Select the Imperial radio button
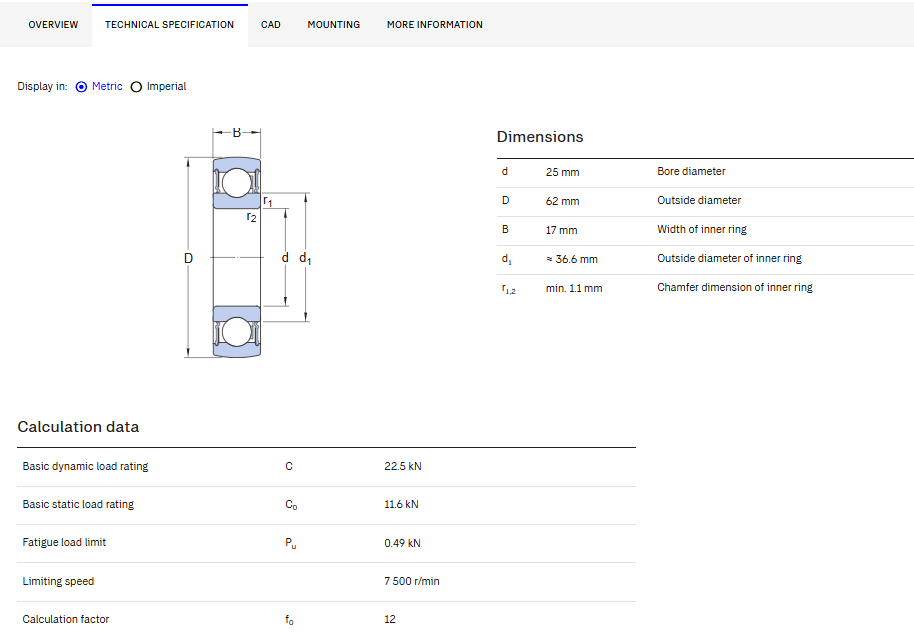The height and width of the screenshot is (643, 914). coord(136,87)
